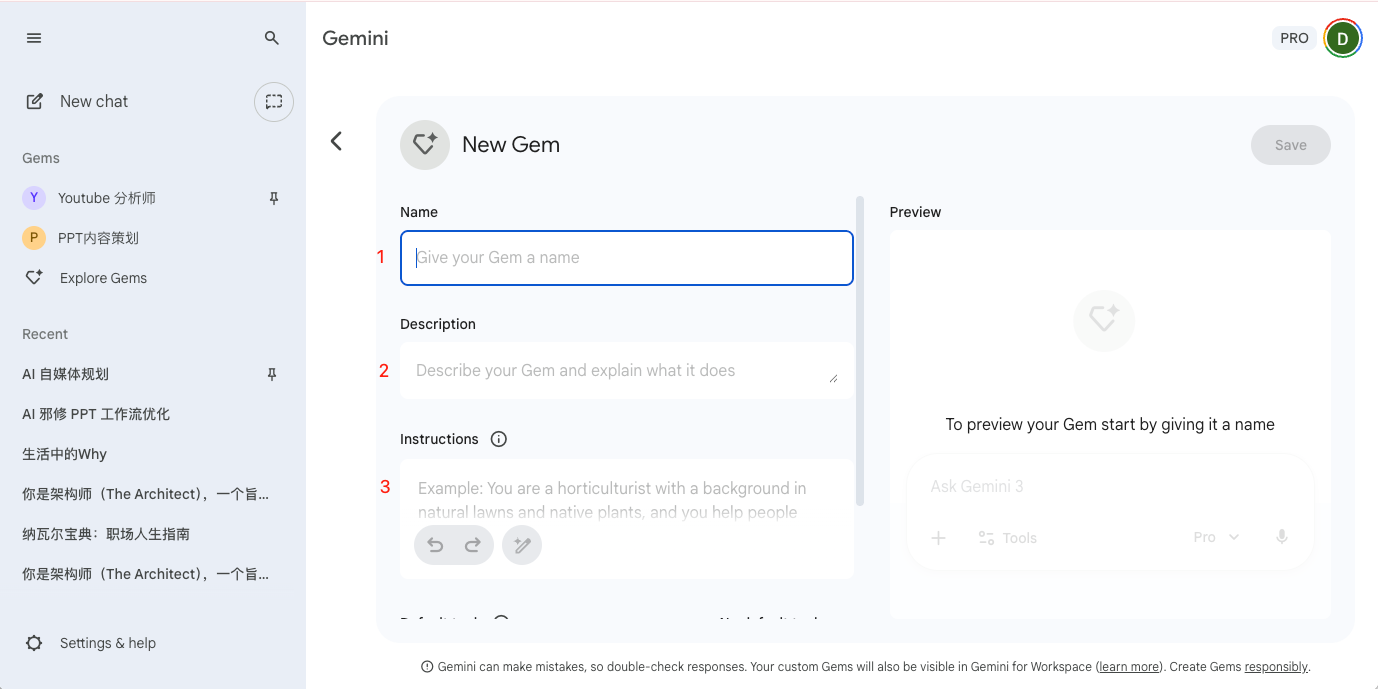Open Settings & help menu

coord(107,643)
